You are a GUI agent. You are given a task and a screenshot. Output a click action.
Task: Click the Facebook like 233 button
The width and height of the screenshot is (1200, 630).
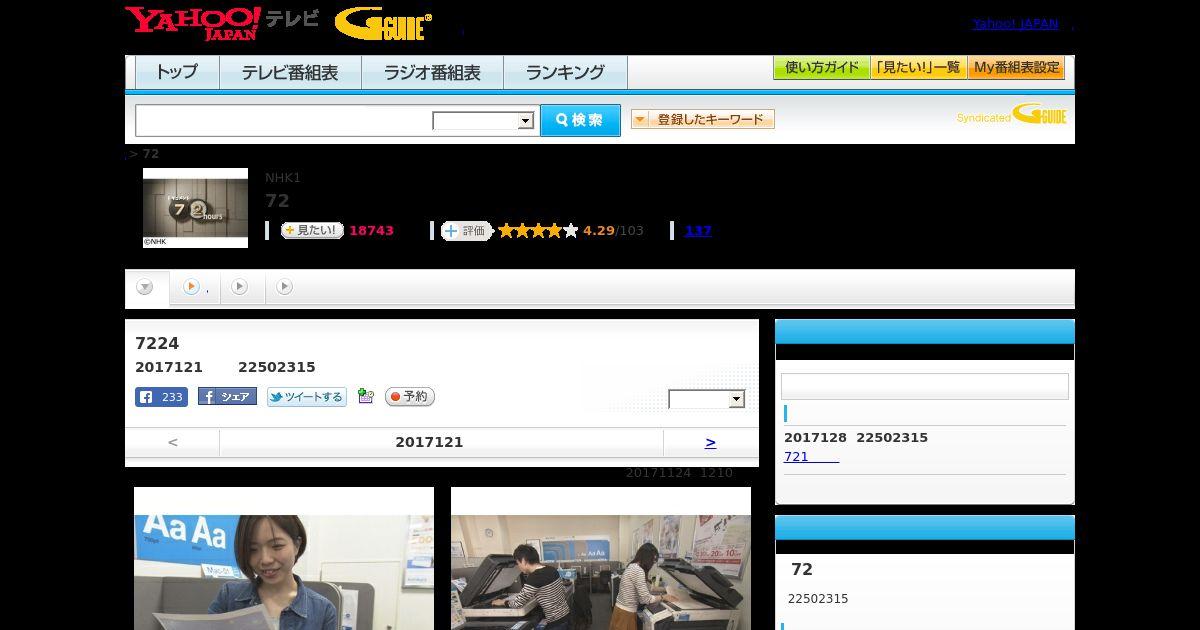tap(161, 397)
